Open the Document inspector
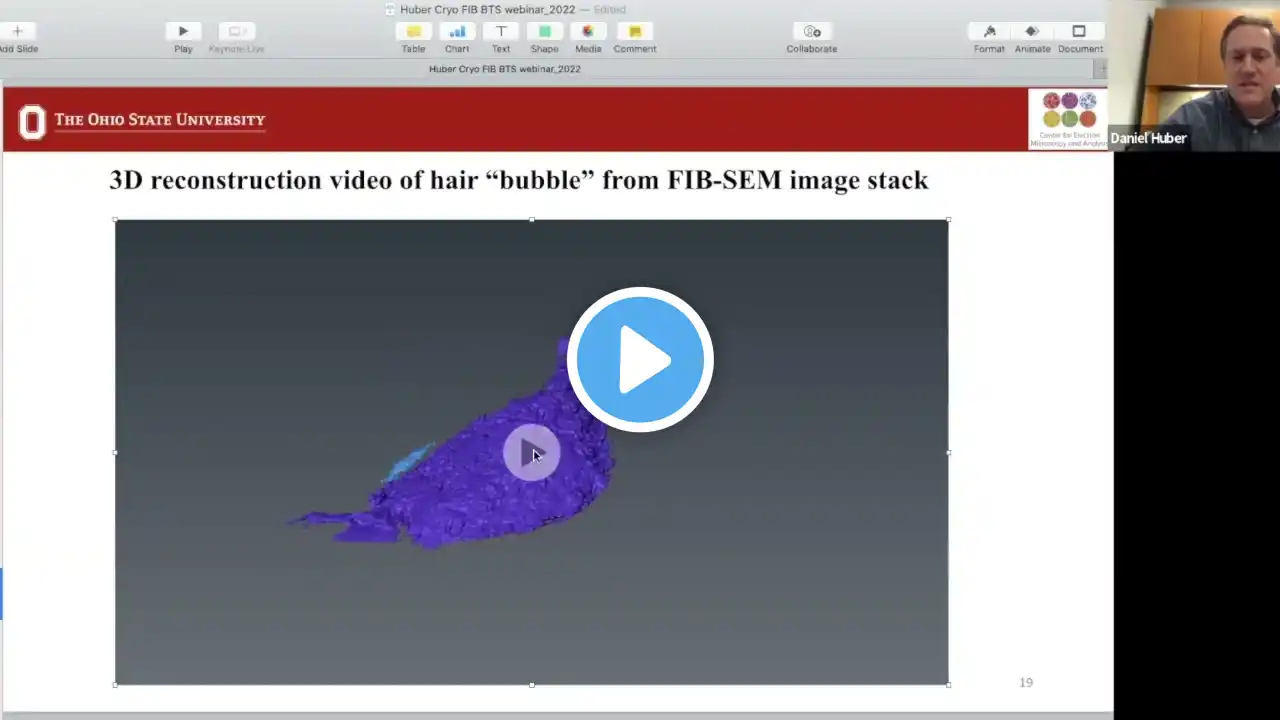 [x=1079, y=31]
